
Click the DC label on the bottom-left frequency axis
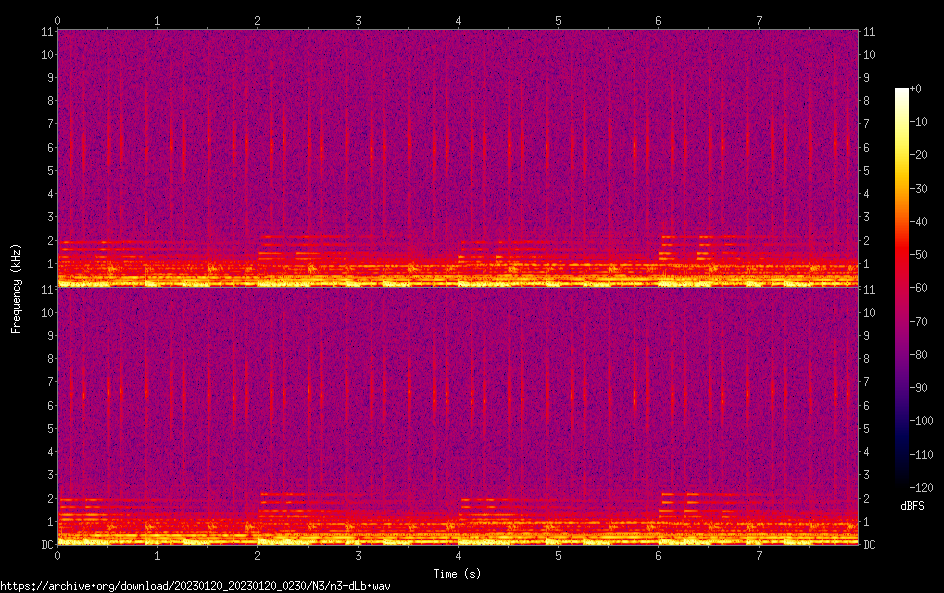pos(45,544)
